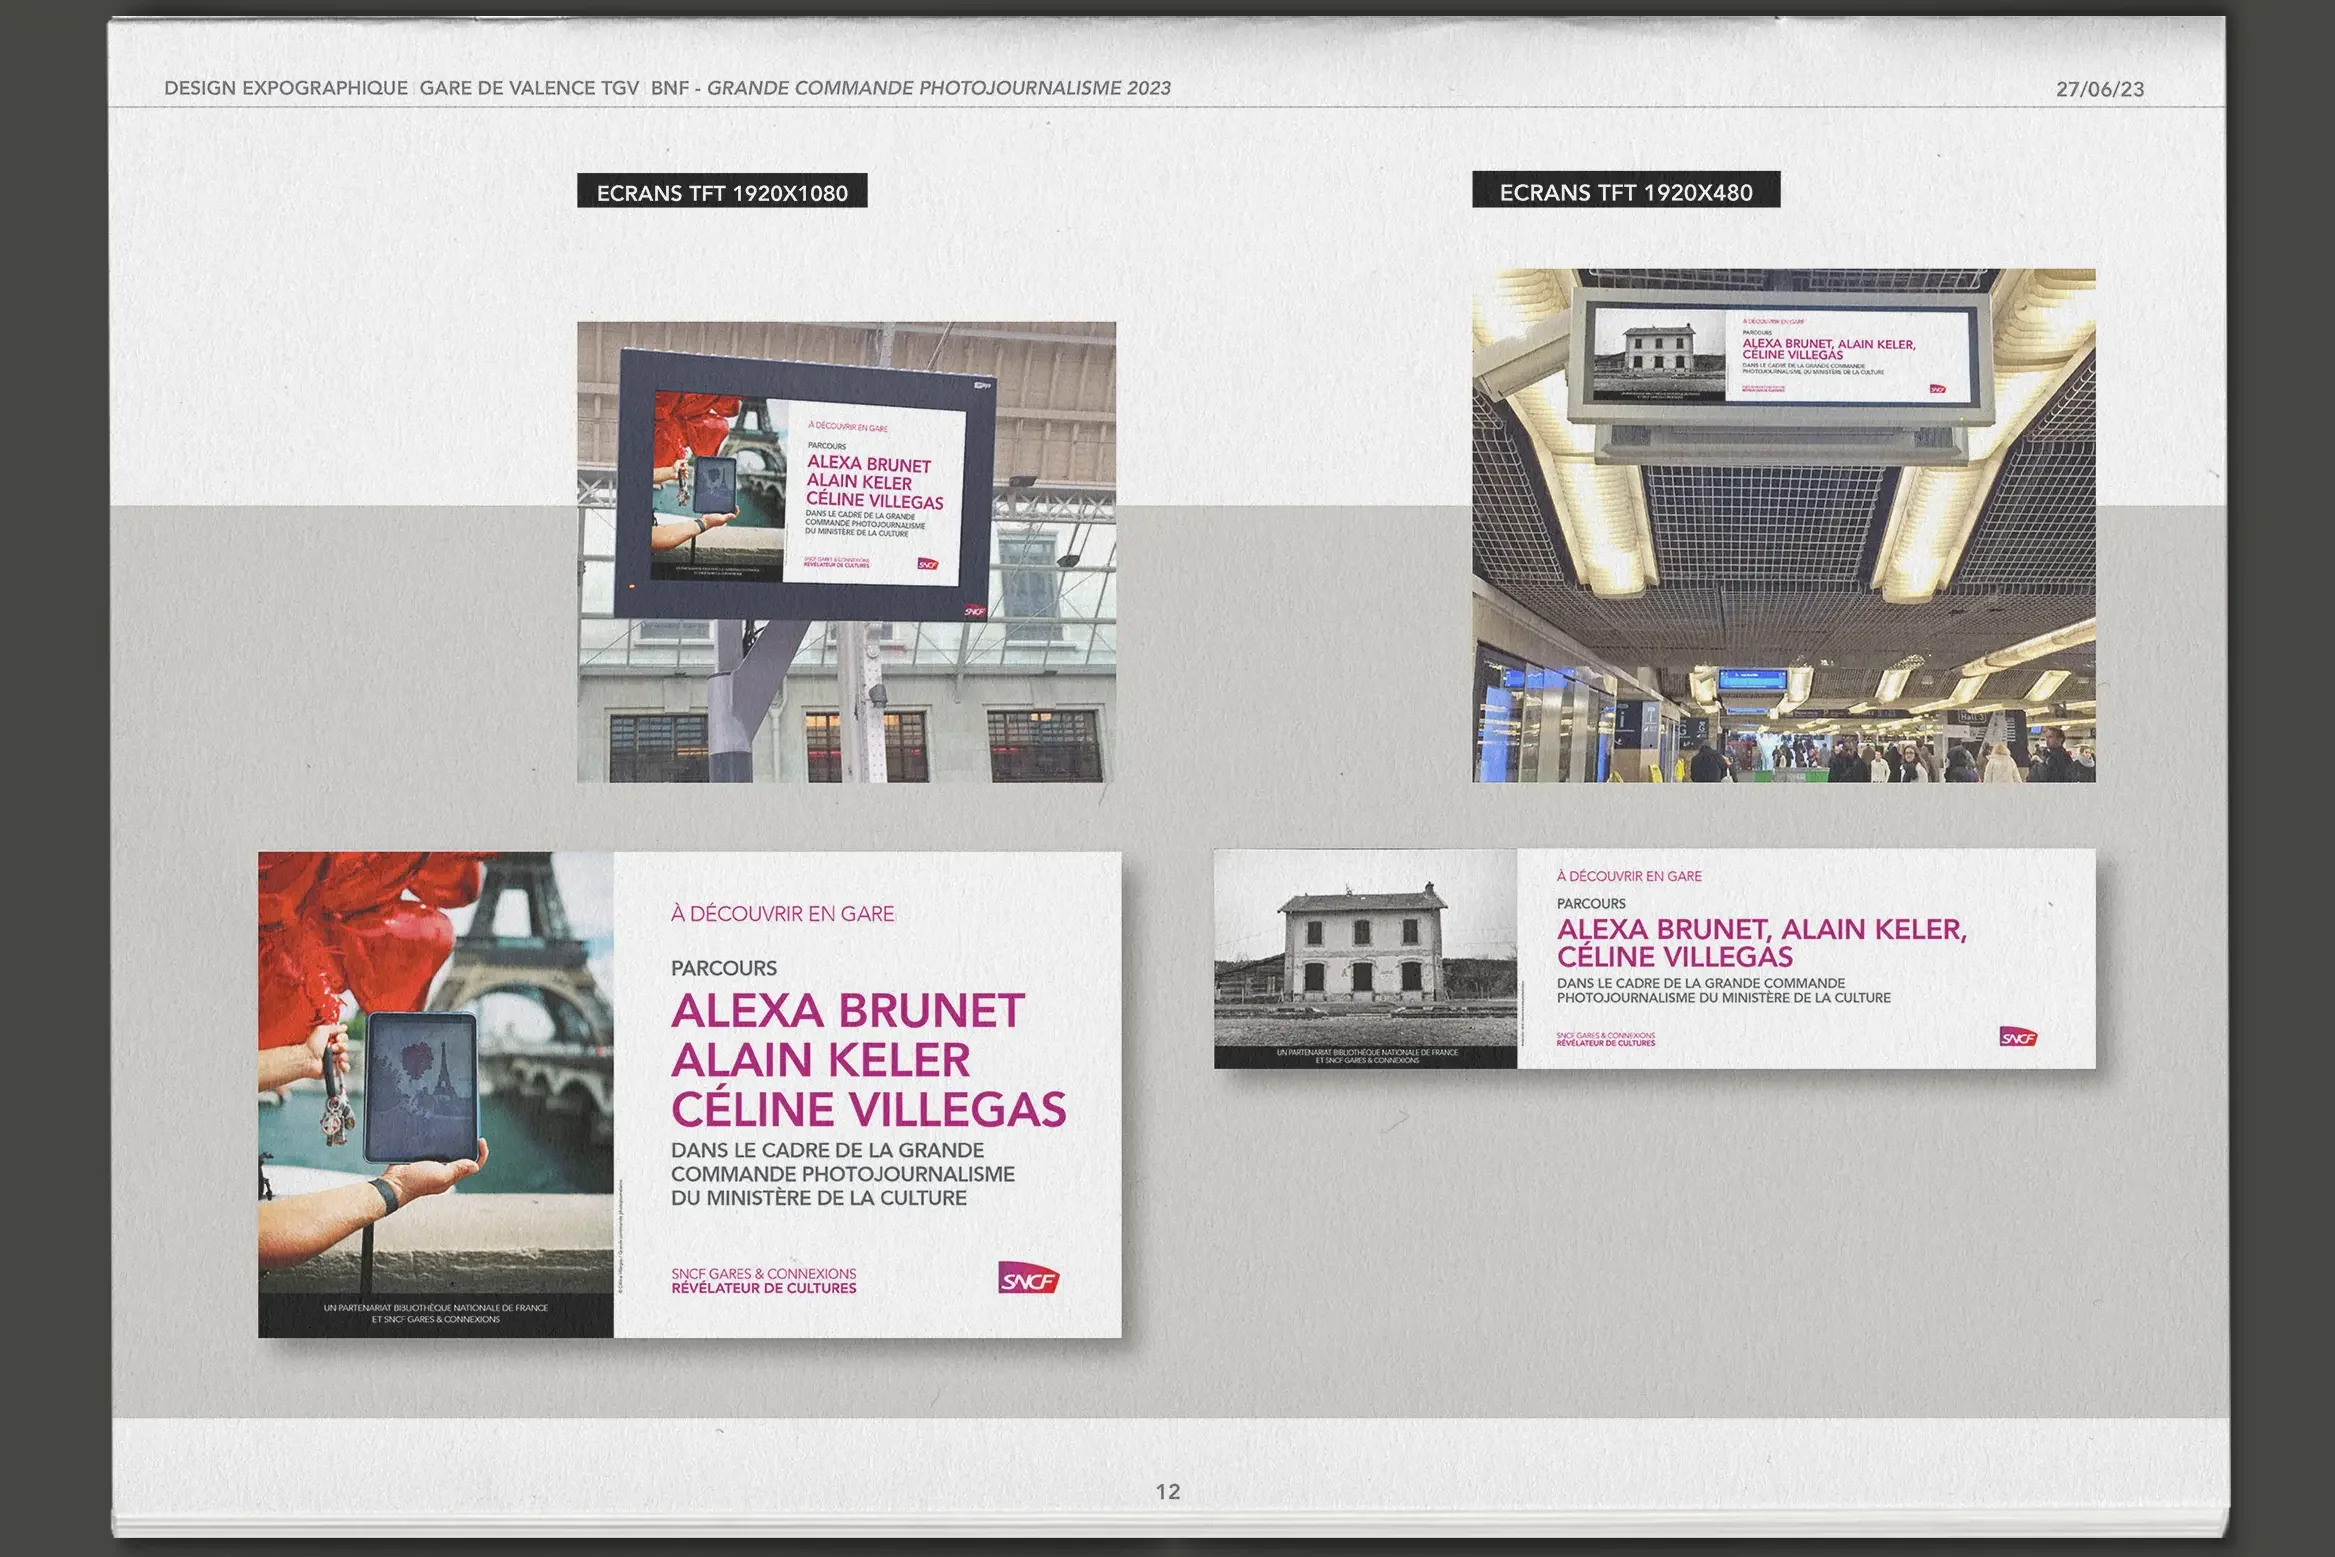
Task: Select the 'ECRANS TFT 1920X1080' label
Action: pos(722,192)
